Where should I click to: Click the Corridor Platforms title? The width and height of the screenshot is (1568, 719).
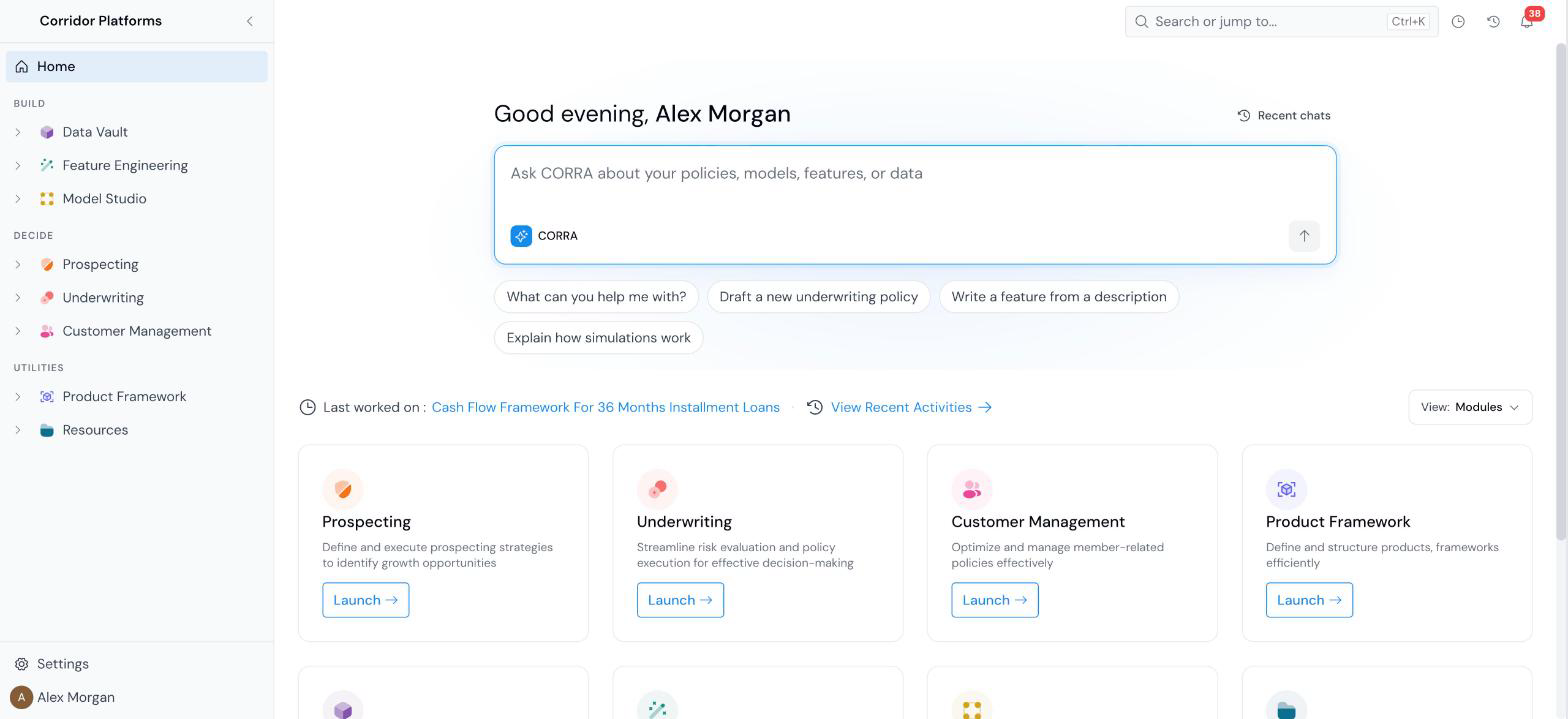tap(101, 21)
